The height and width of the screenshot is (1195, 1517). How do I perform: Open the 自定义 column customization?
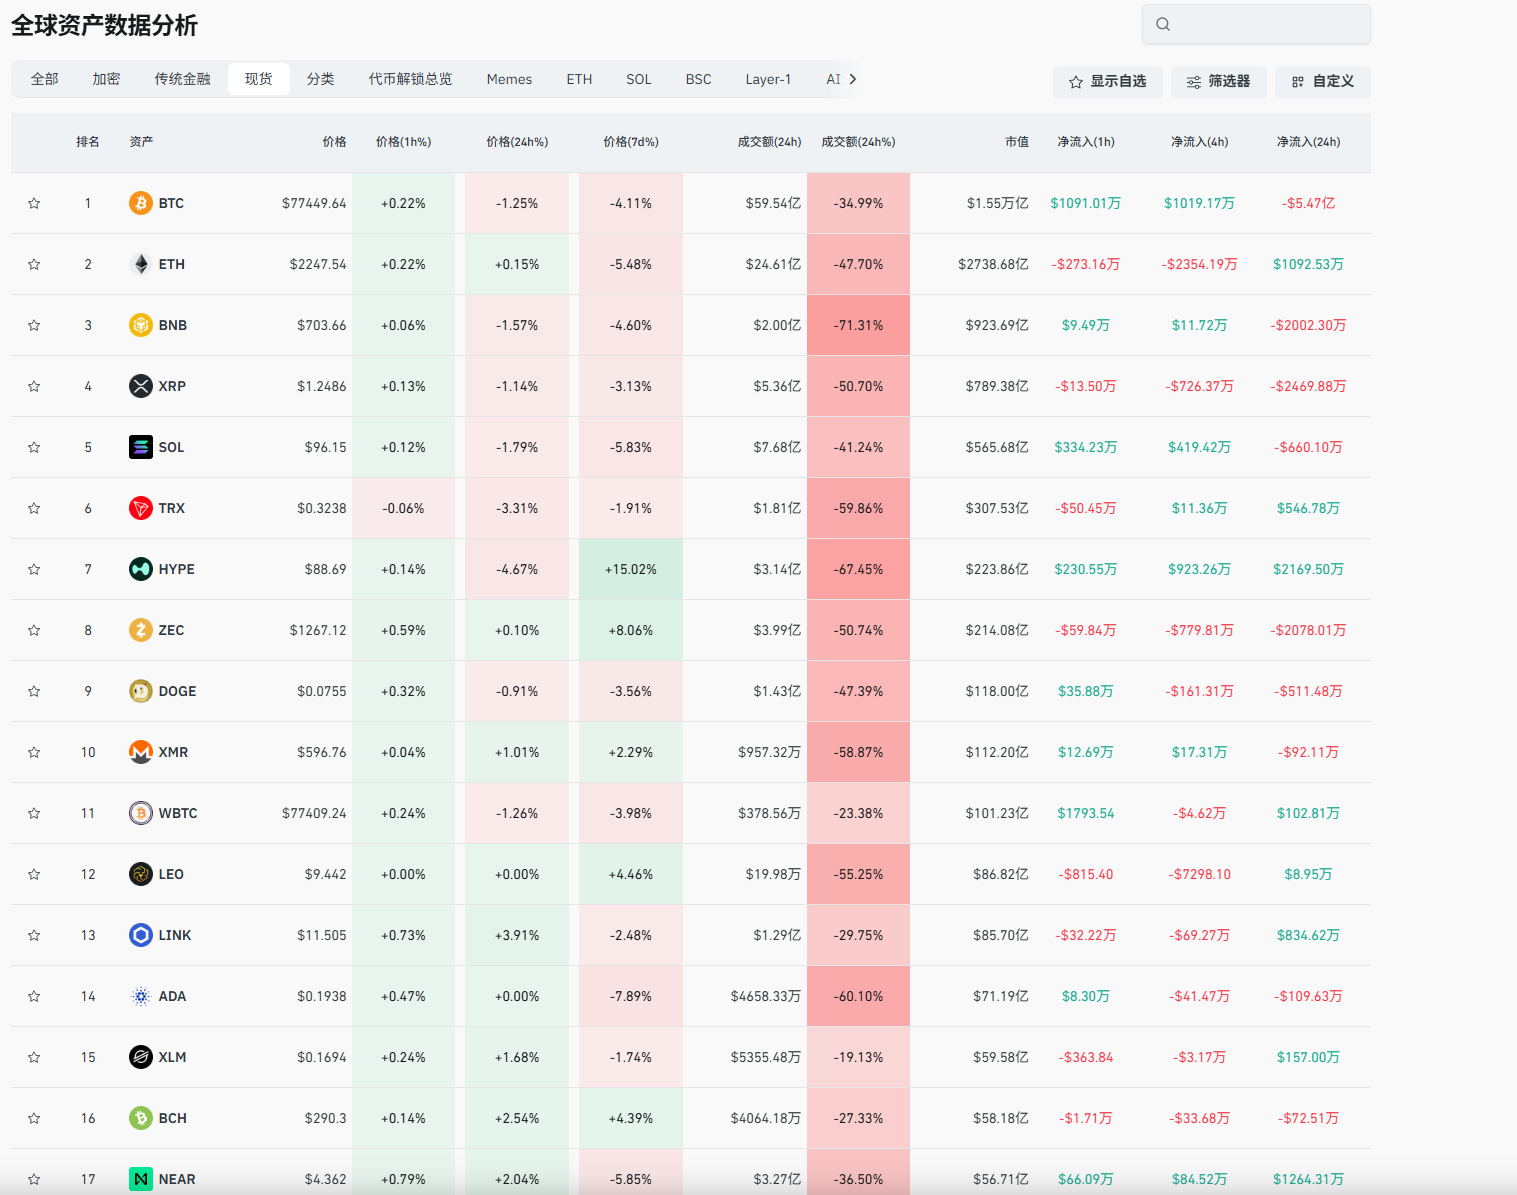[x=1322, y=82]
